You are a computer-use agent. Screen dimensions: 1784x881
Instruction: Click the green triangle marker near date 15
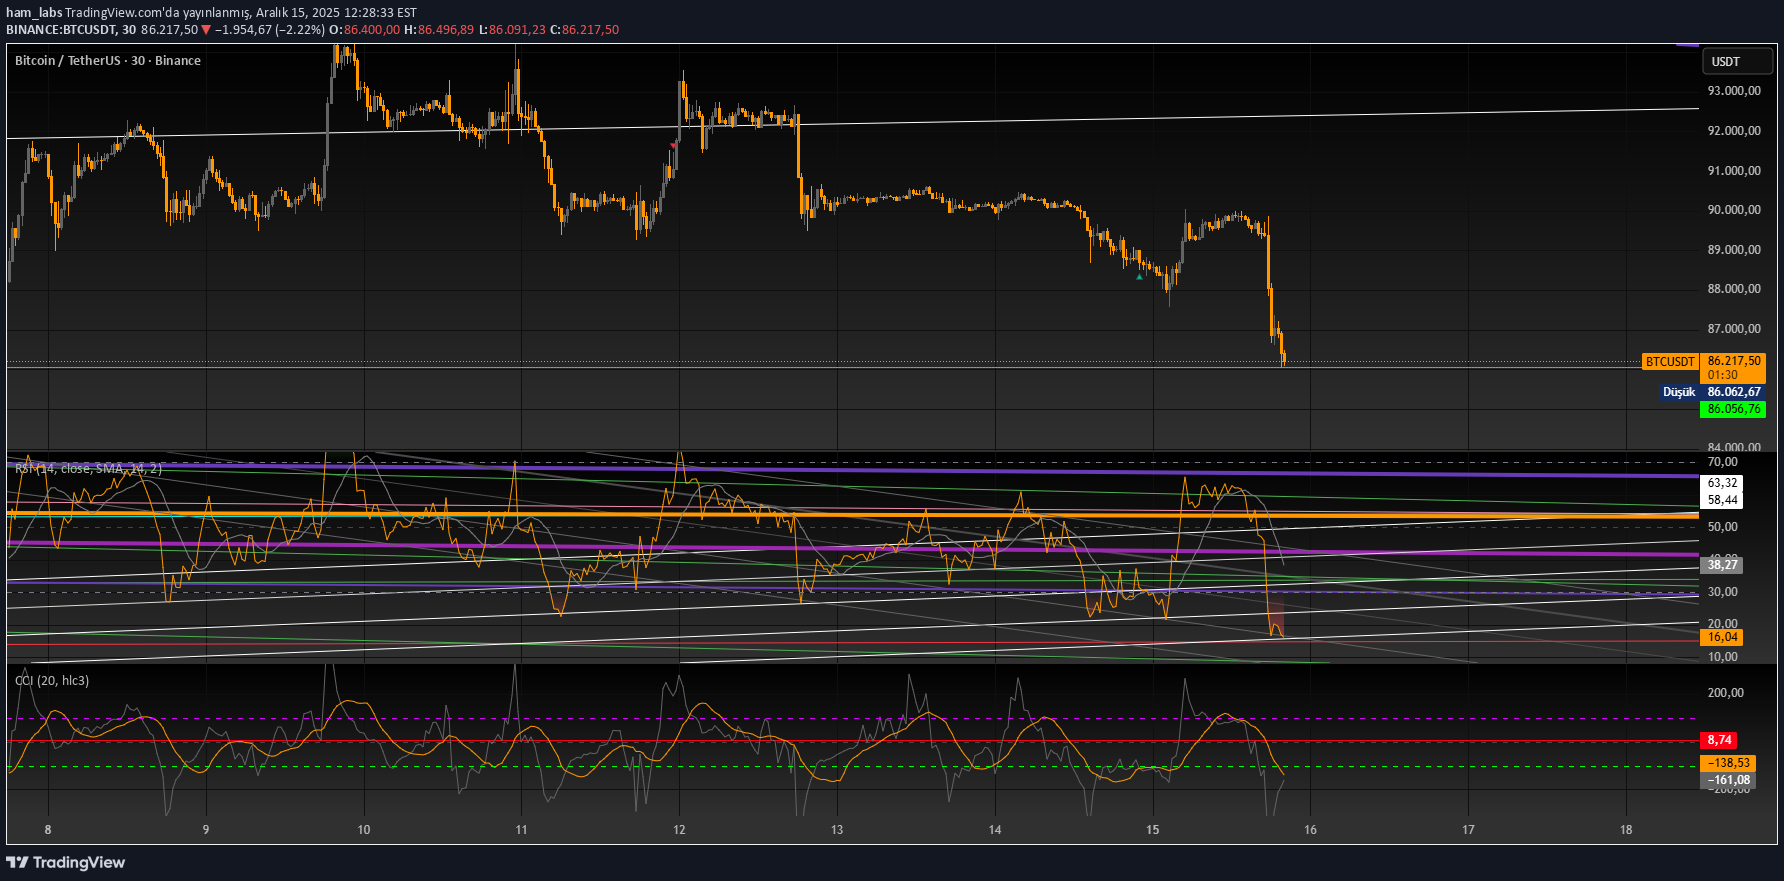(x=1139, y=277)
